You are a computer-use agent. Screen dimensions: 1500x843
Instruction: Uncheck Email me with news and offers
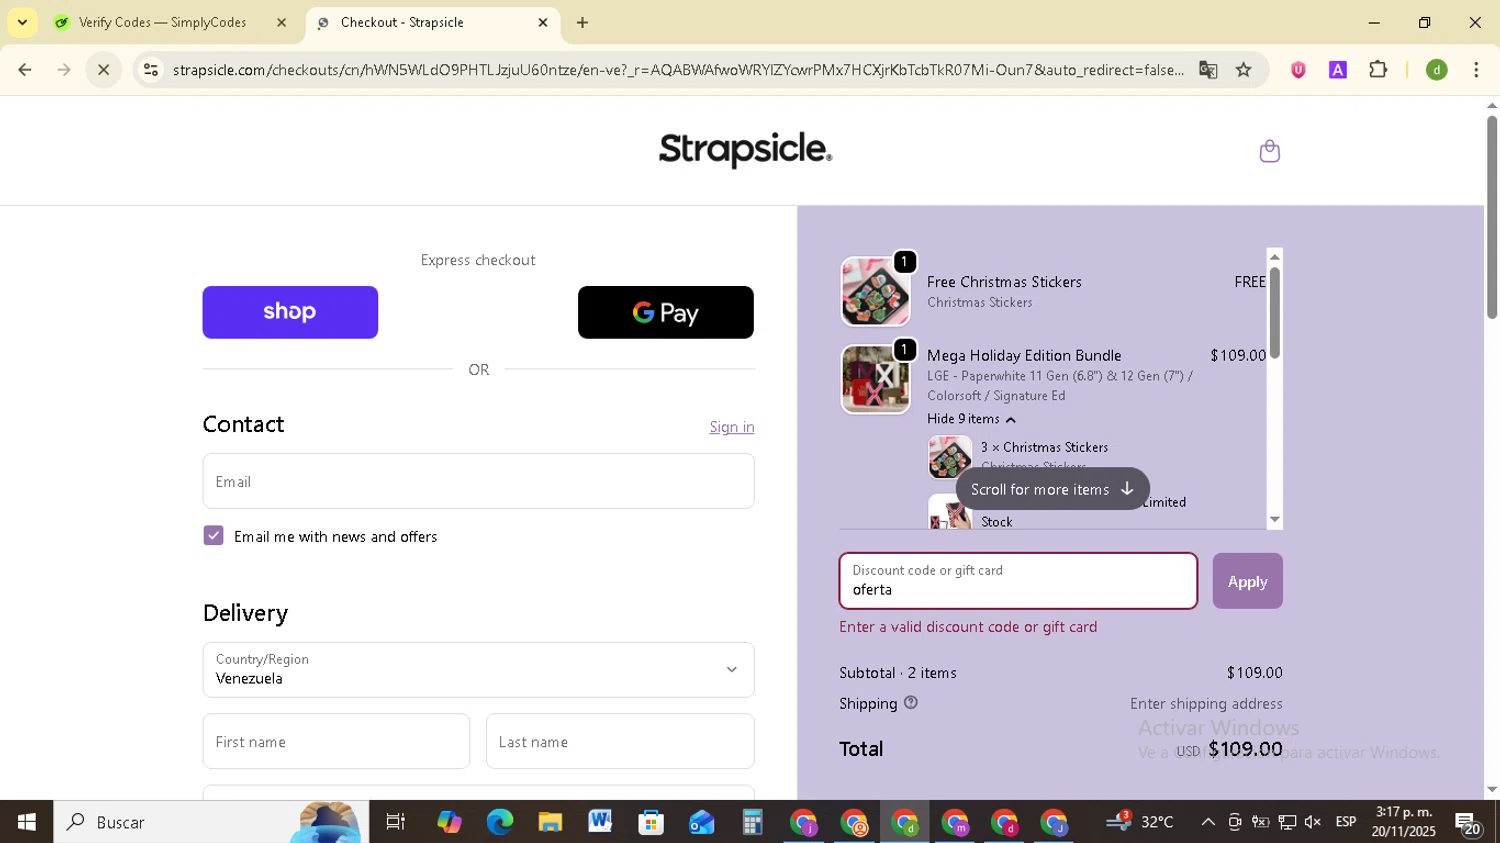213,536
